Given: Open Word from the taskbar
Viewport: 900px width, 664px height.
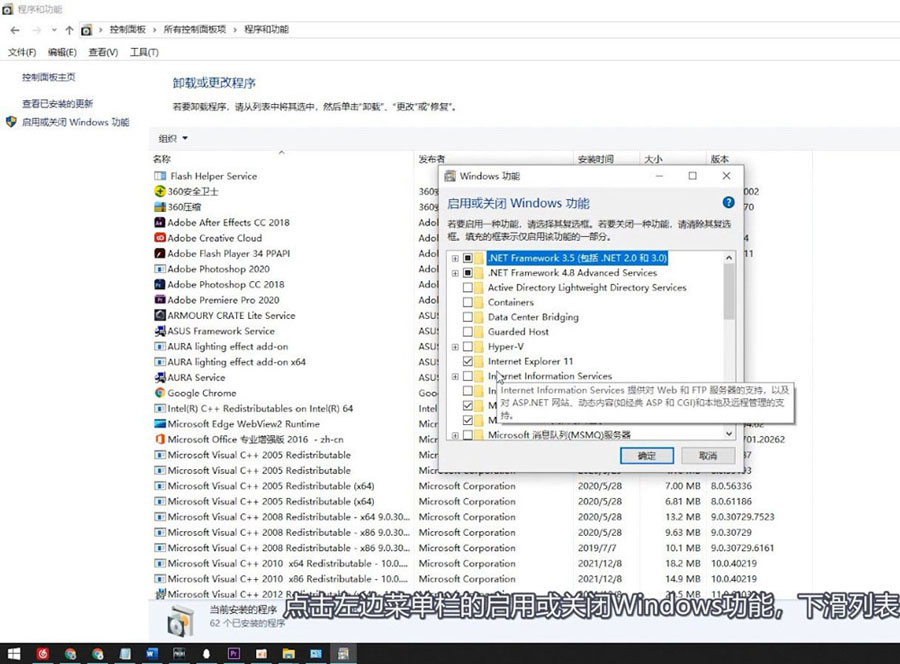Looking at the screenshot, I should [152, 654].
